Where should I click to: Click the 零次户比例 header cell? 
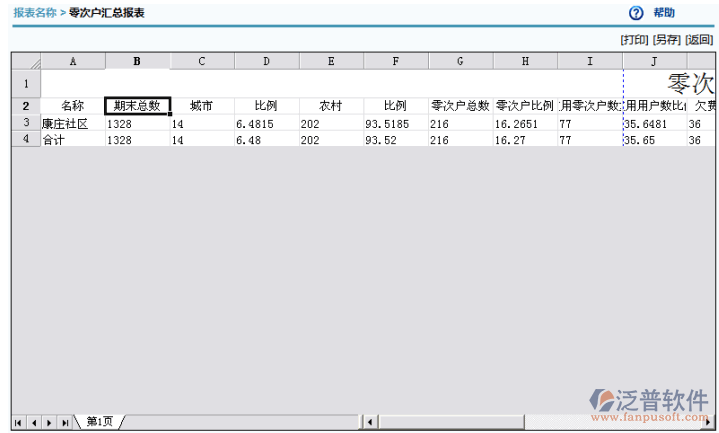click(525, 106)
